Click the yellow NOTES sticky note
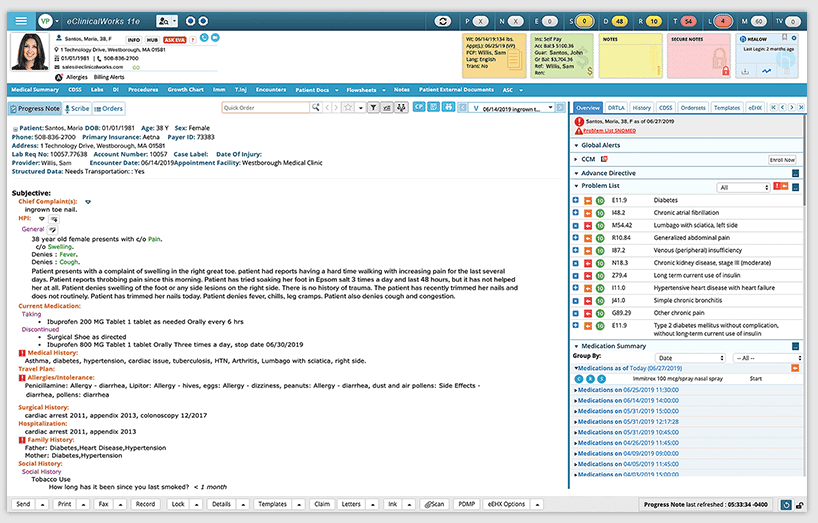 tap(630, 56)
